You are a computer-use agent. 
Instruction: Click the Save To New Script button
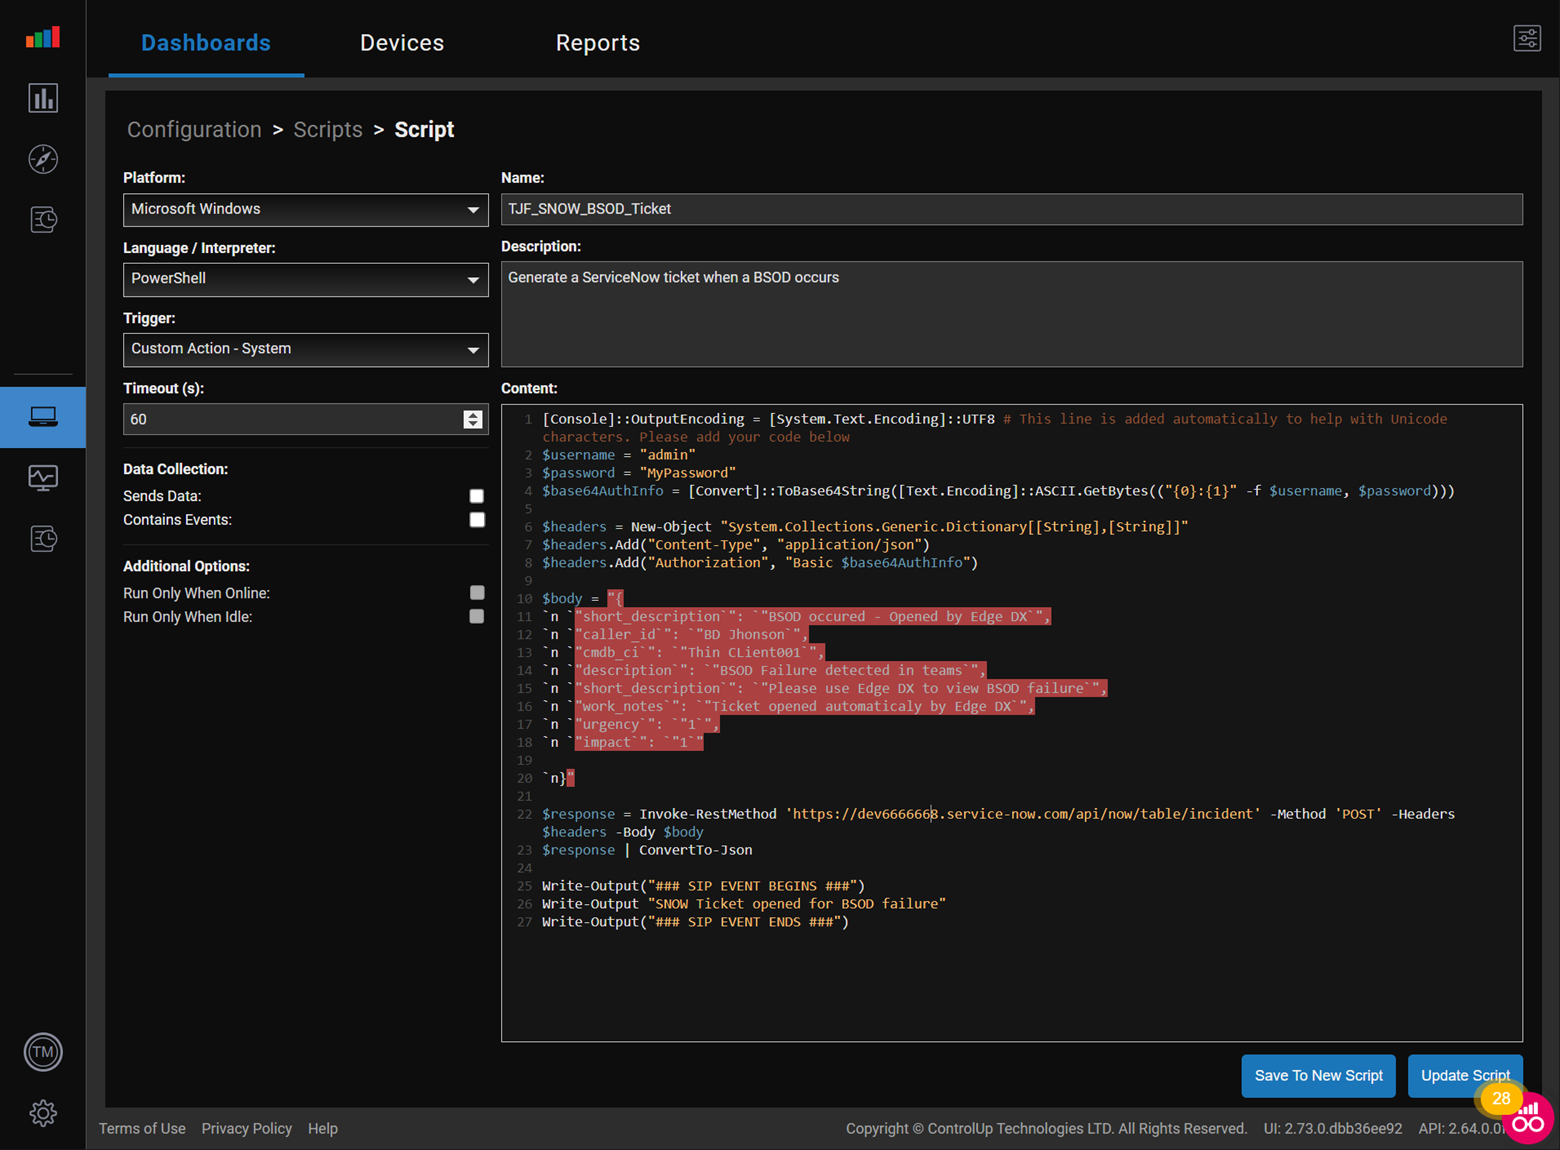[x=1318, y=1076]
